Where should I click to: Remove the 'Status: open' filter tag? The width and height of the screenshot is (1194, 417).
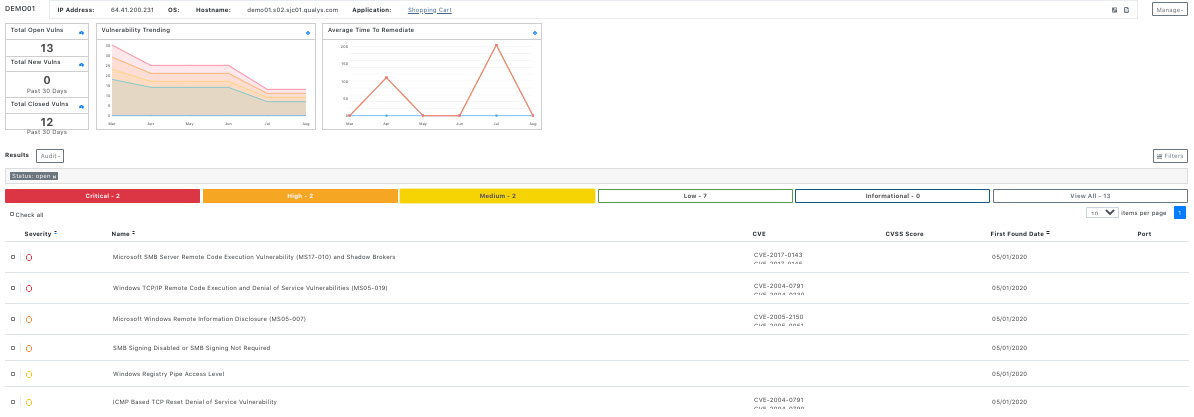55,176
